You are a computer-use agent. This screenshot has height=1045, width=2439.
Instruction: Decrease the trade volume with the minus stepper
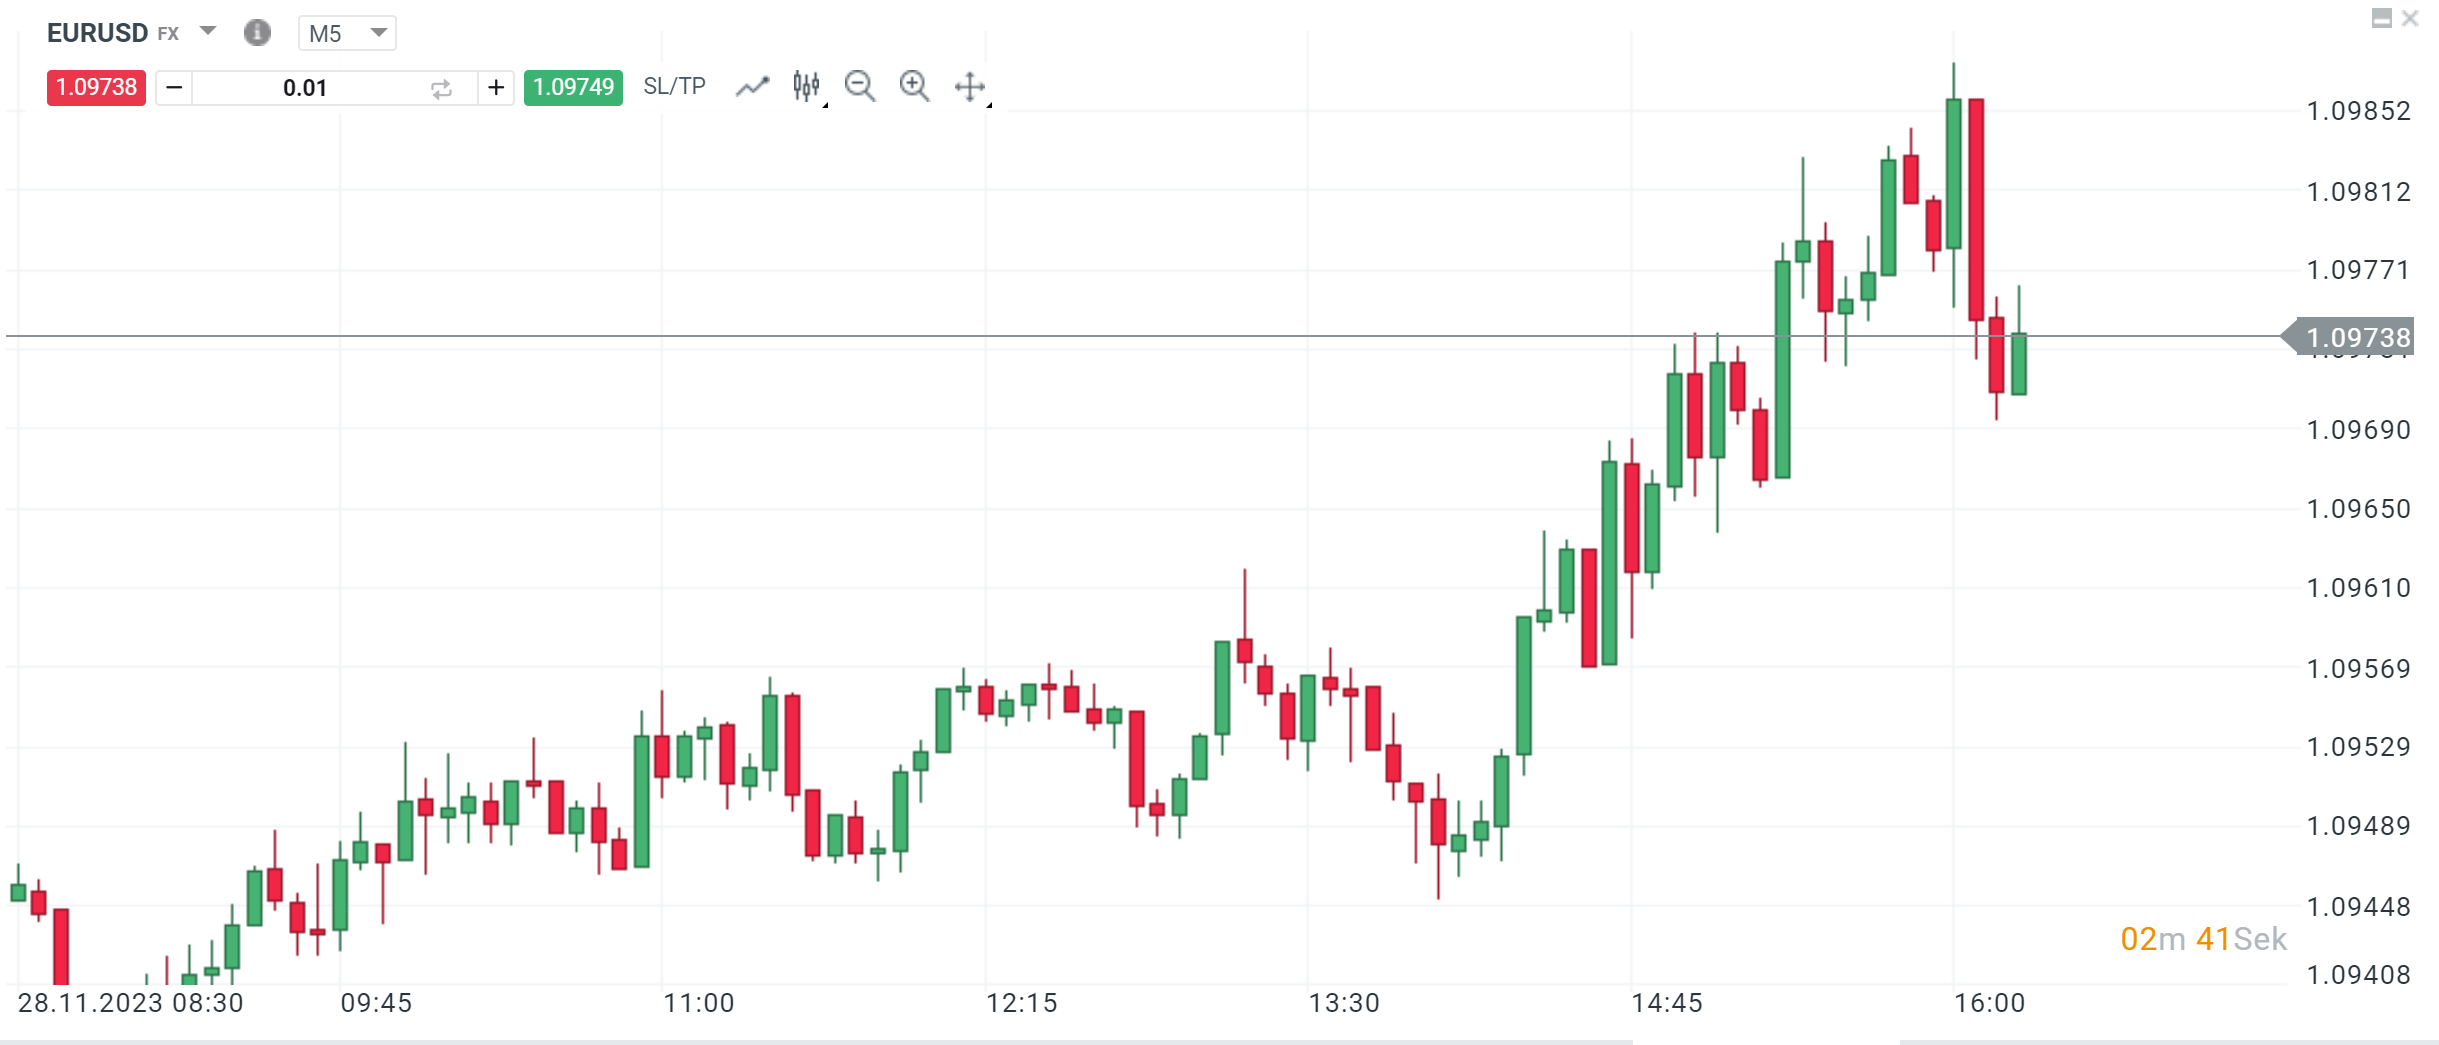[x=173, y=87]
